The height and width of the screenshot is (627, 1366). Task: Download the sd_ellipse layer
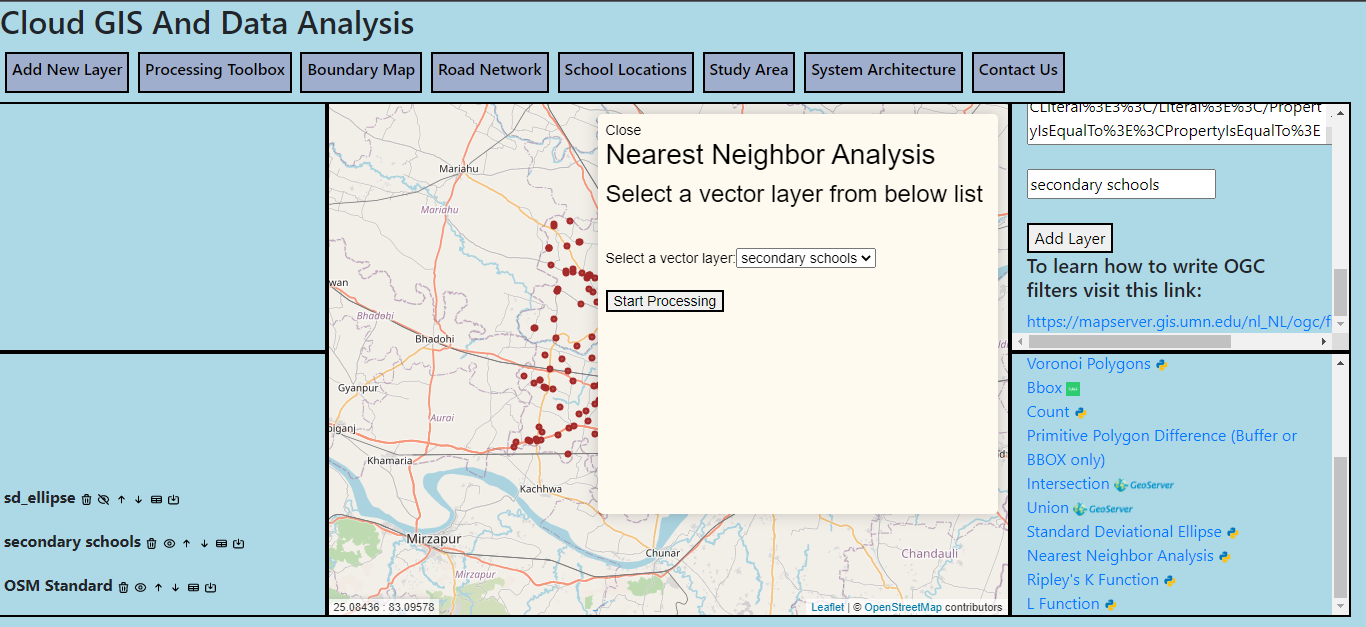tap(173, 499)
